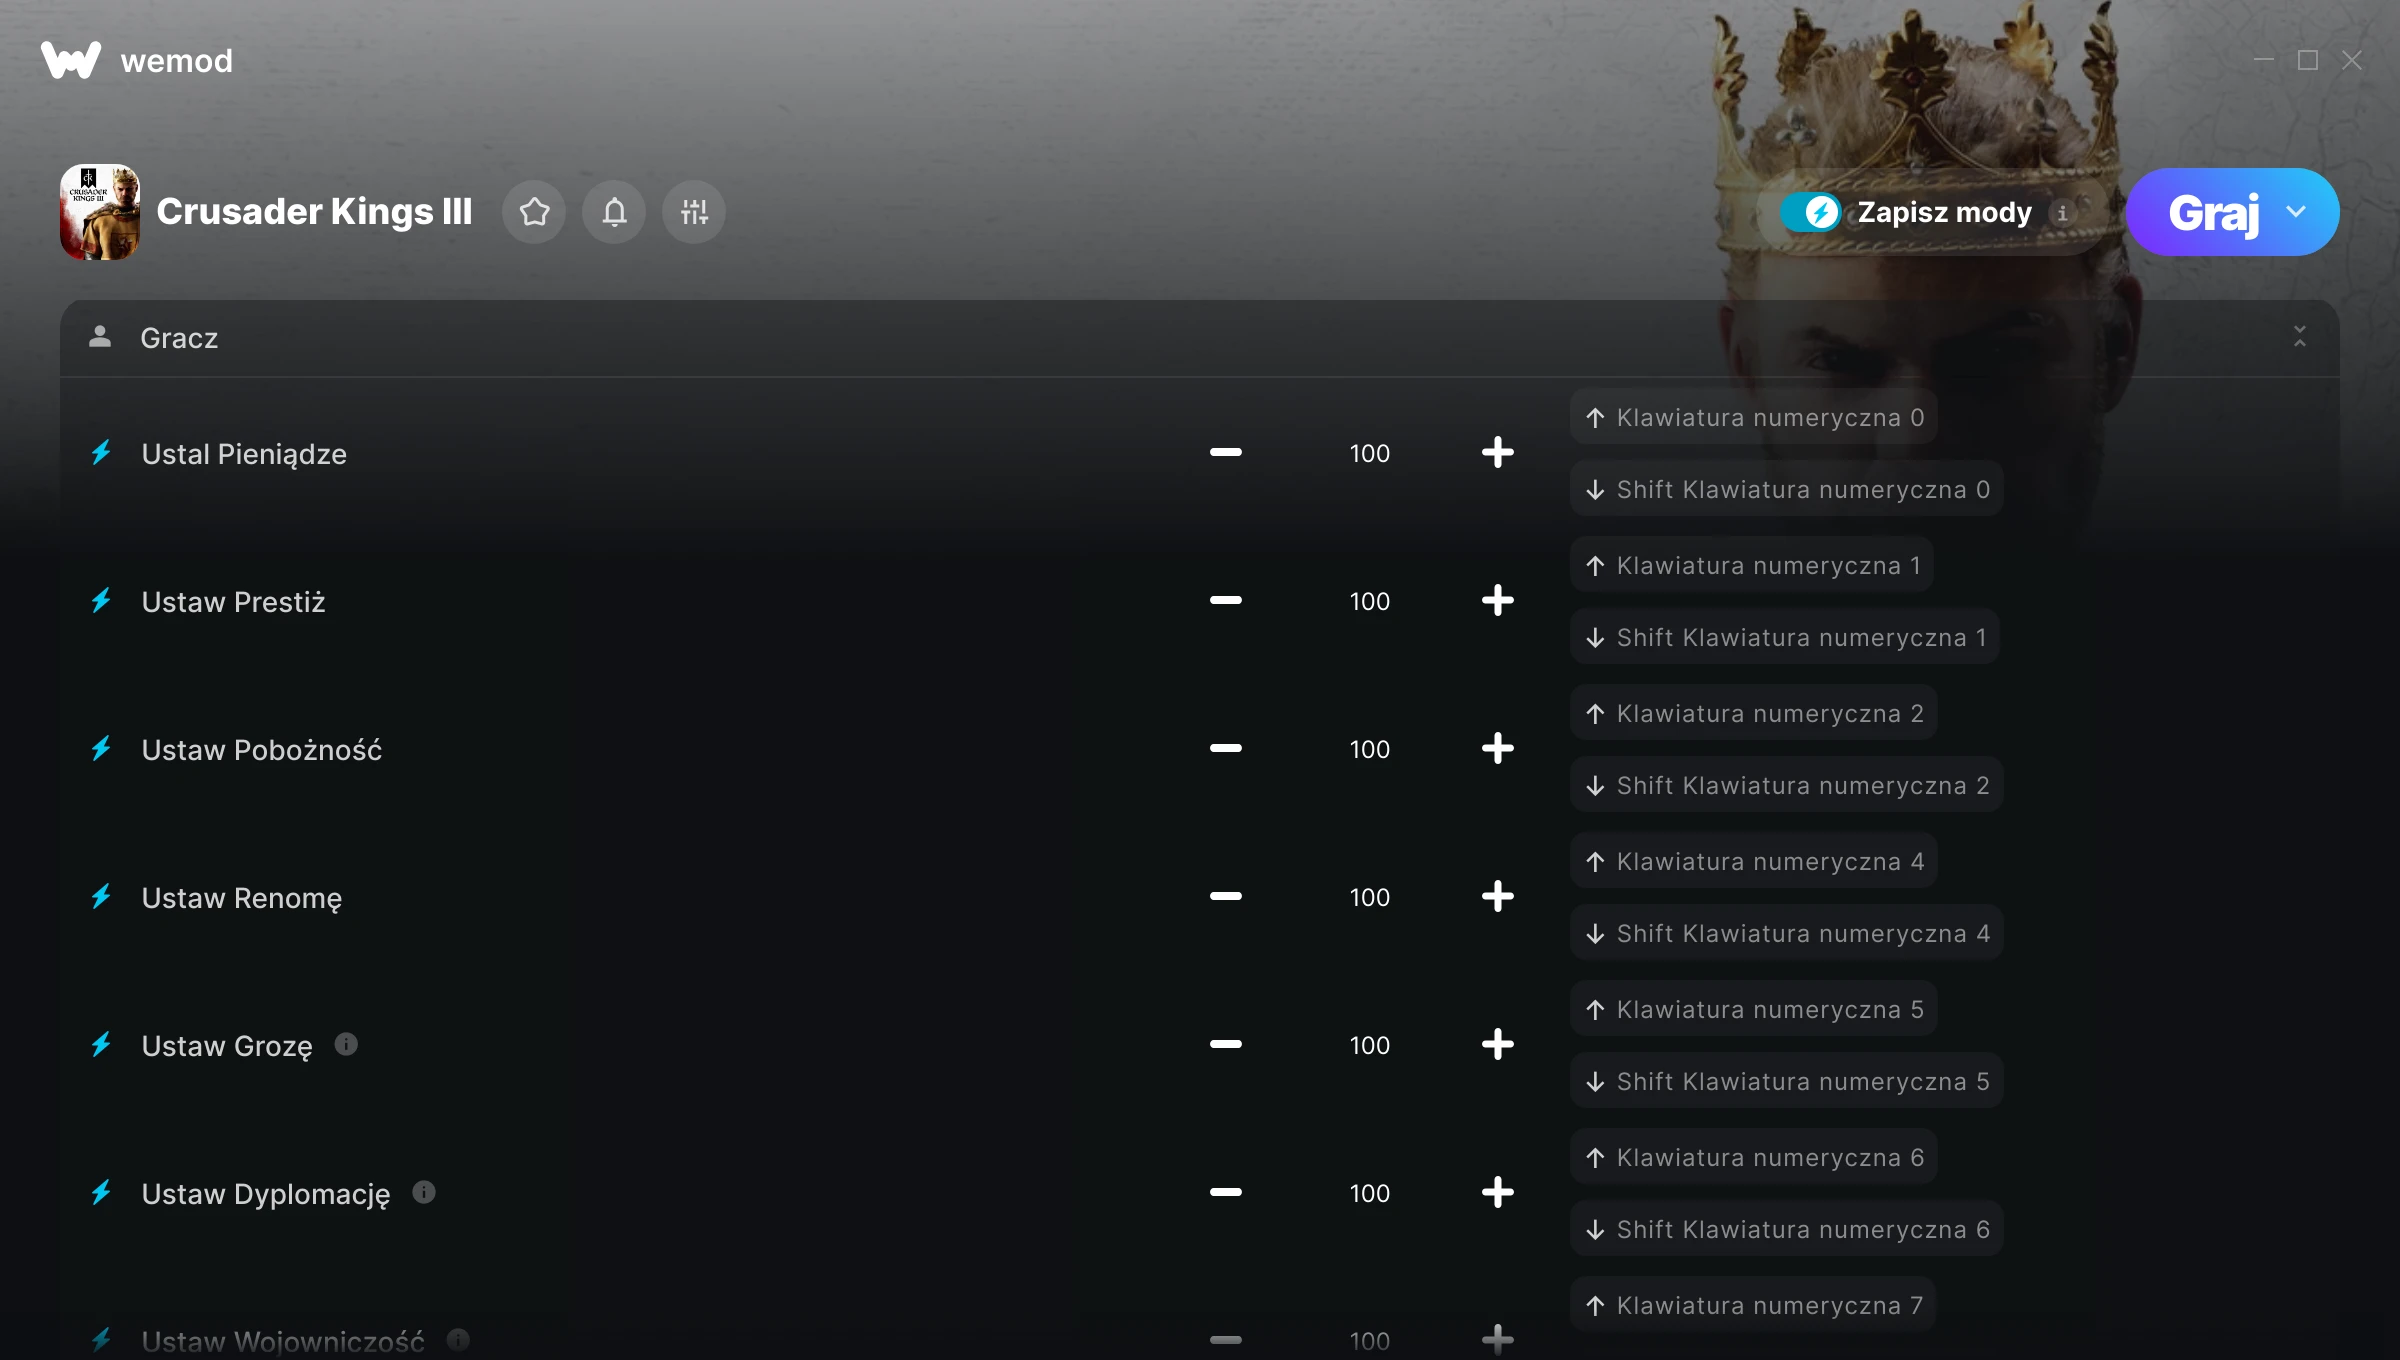
Task: Edit hotkey Klawiatura numeryczna 0
Action: click(x=1754, y=417)
